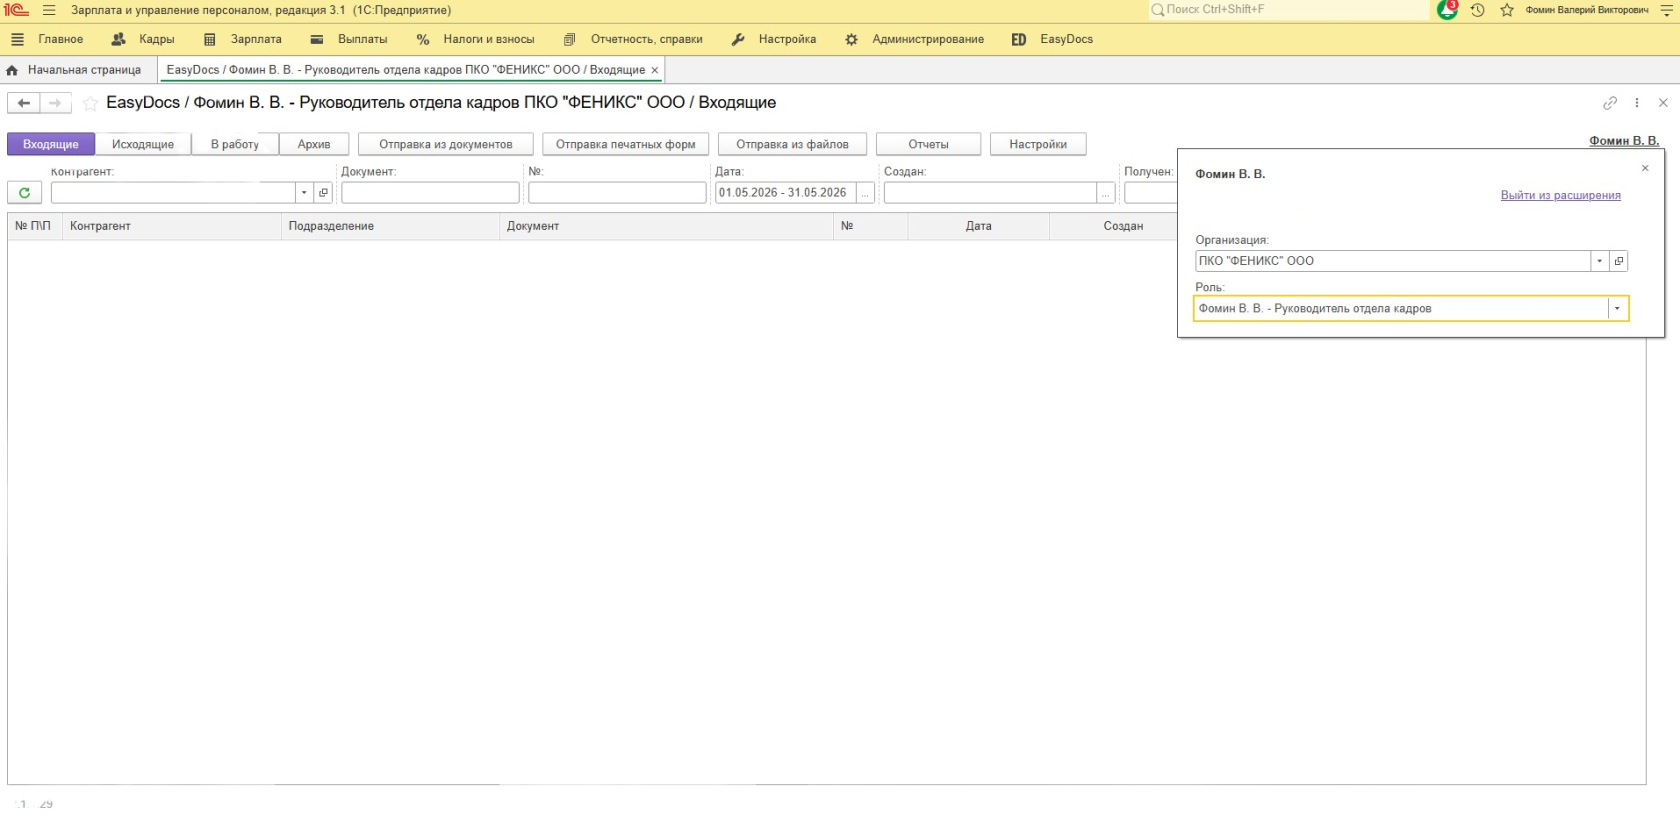Open the history clock icon
This screenshot has width=1680, height=822.
(1477, 10)
